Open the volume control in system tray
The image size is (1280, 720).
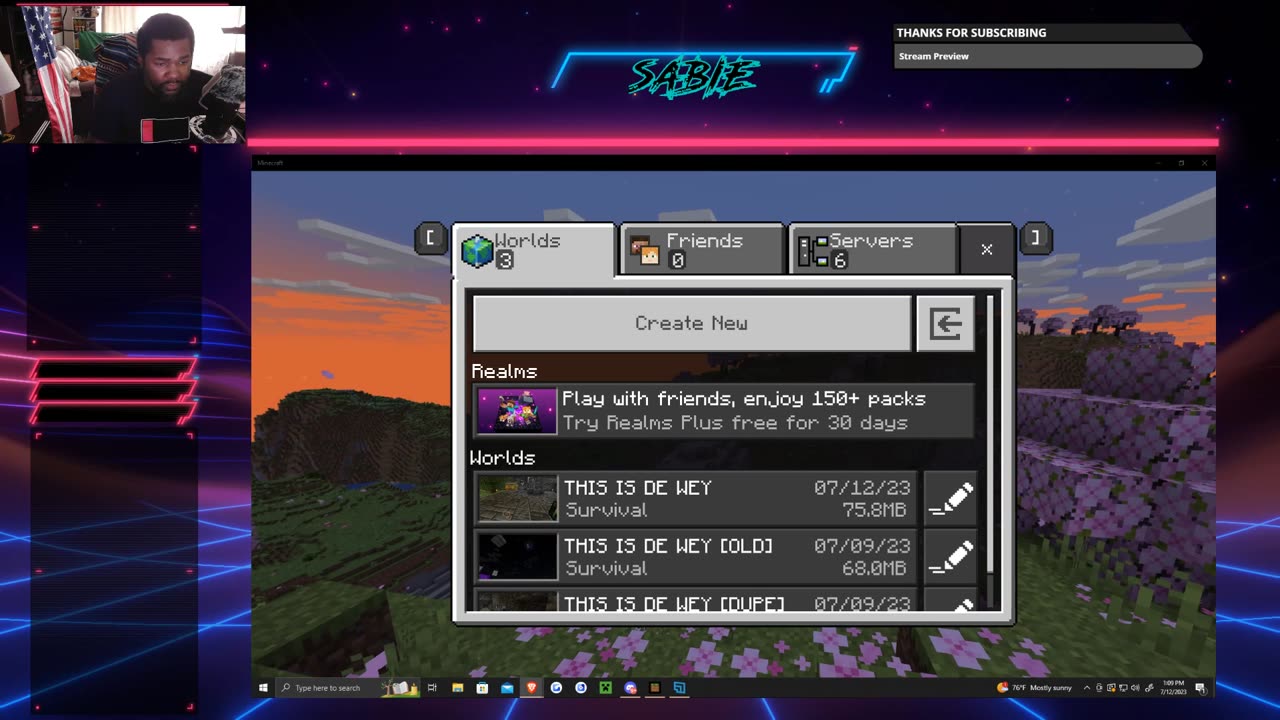1135,688
